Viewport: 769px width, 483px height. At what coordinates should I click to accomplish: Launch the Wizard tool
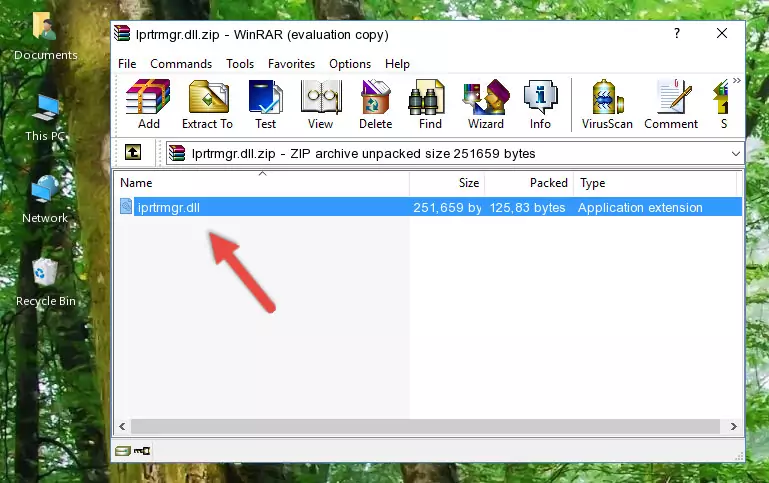[486, 104]
